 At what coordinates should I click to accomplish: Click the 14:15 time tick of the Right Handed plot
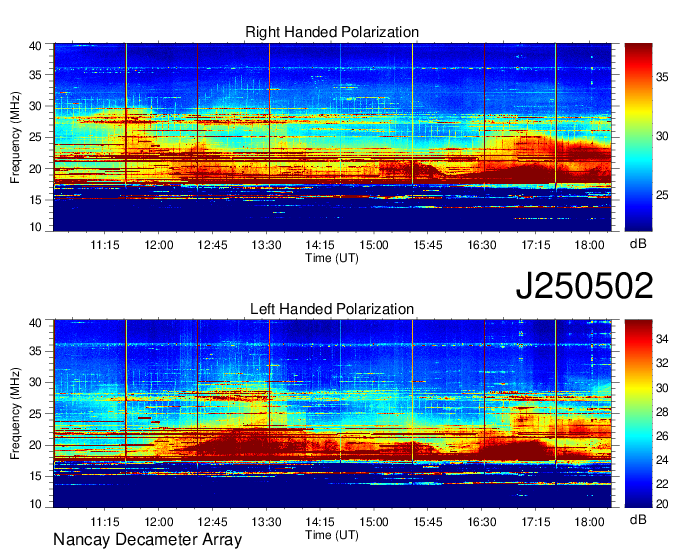coord(320,245)
